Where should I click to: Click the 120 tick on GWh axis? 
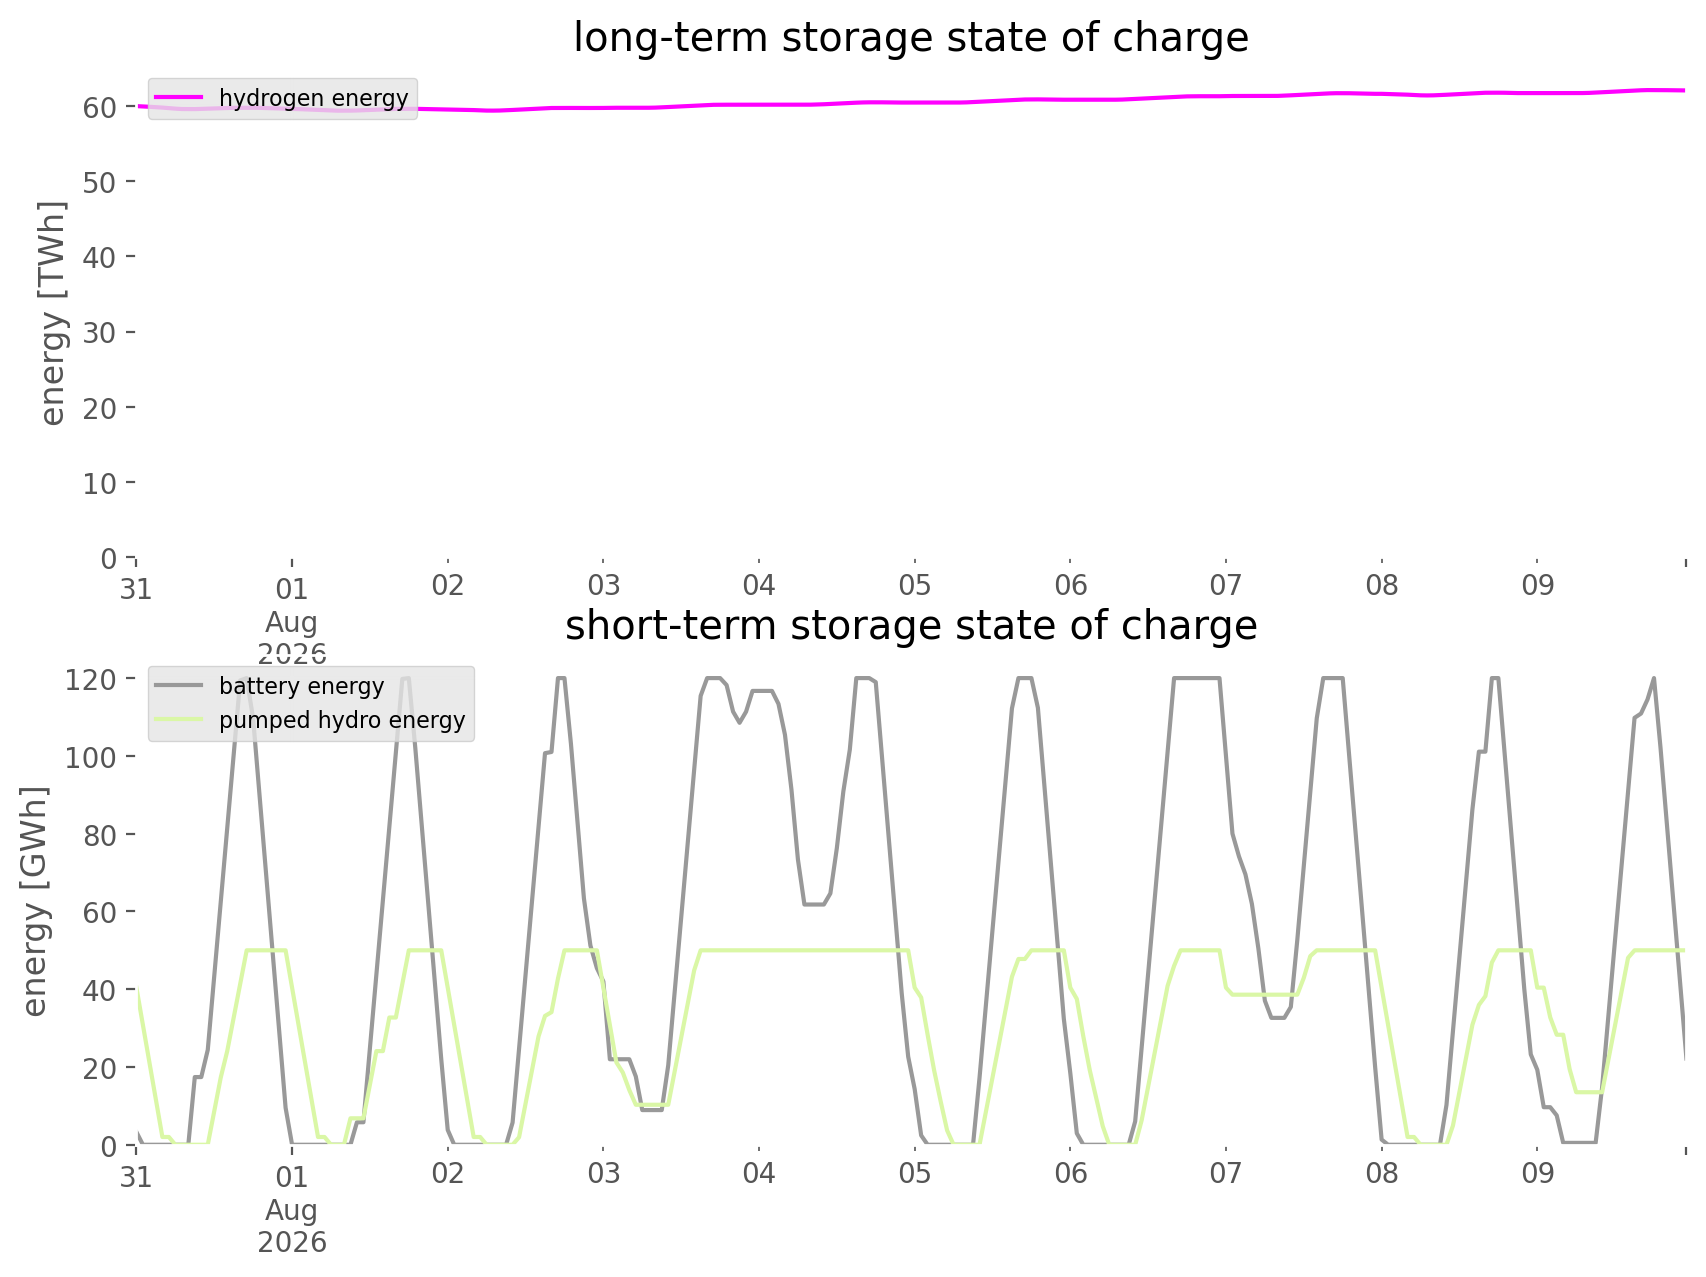point(92,680)
